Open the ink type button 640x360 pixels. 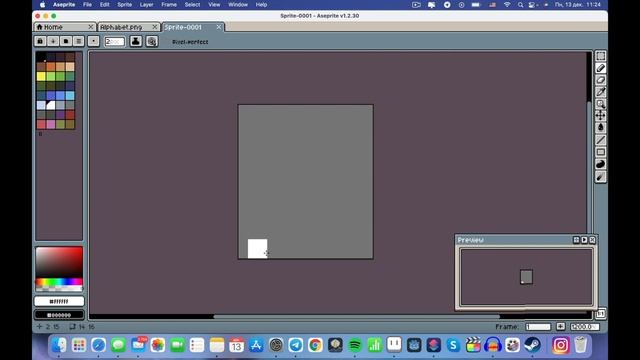[136, 41]
